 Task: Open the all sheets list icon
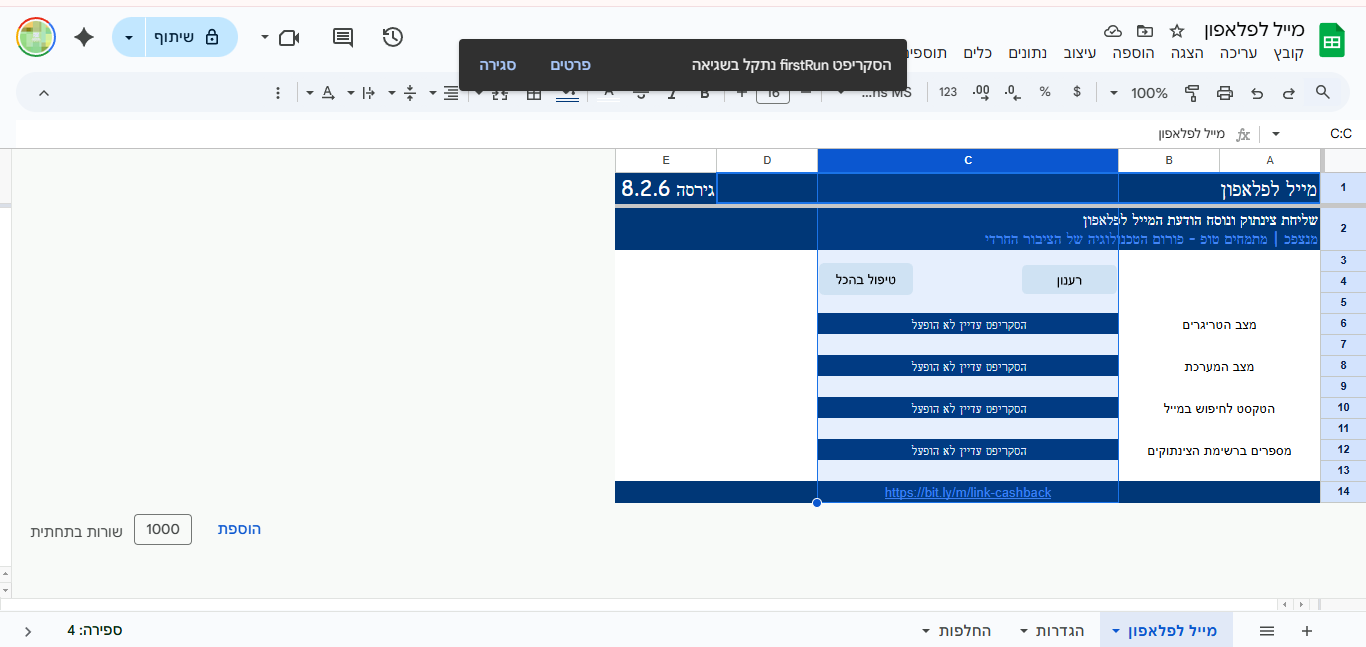[x=1267, y=631]
